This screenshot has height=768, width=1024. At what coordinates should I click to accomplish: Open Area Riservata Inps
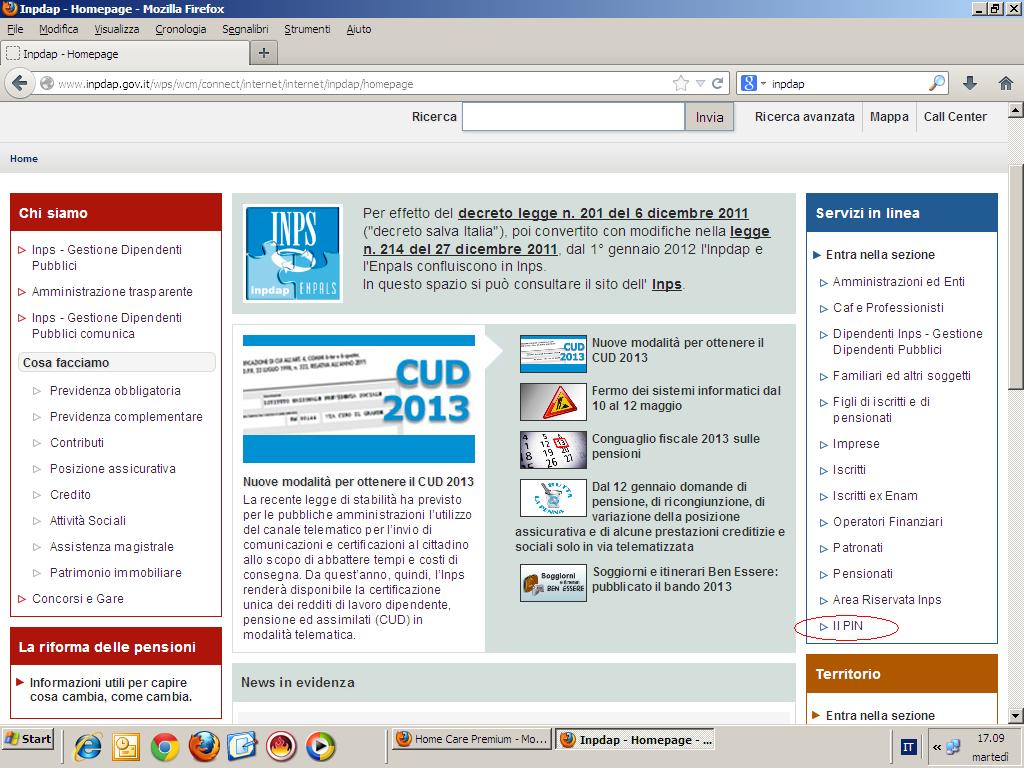click(x=887, y=600)
